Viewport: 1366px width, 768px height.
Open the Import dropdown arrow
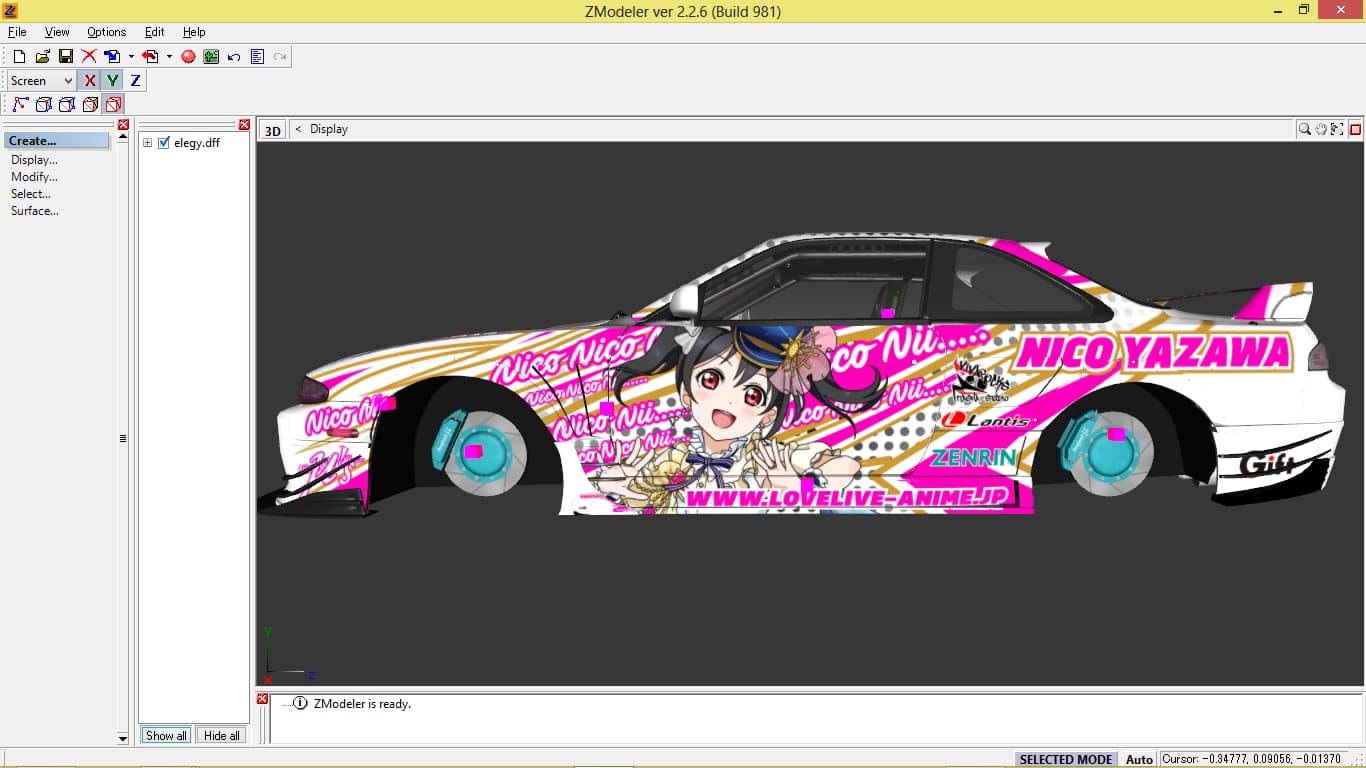130,57
